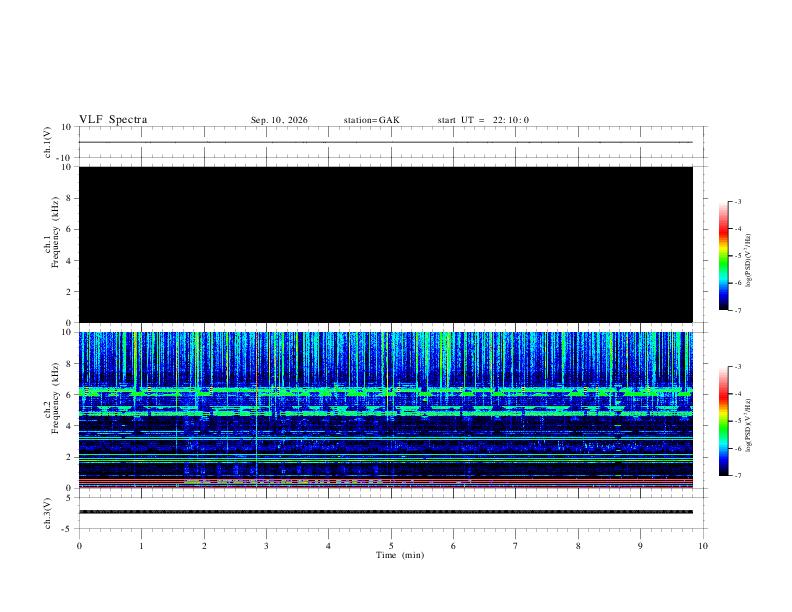792x612 pixels.
Task: Click the red band at bottom of ch.2 spectrogram
Action: (x=386, y=482)
